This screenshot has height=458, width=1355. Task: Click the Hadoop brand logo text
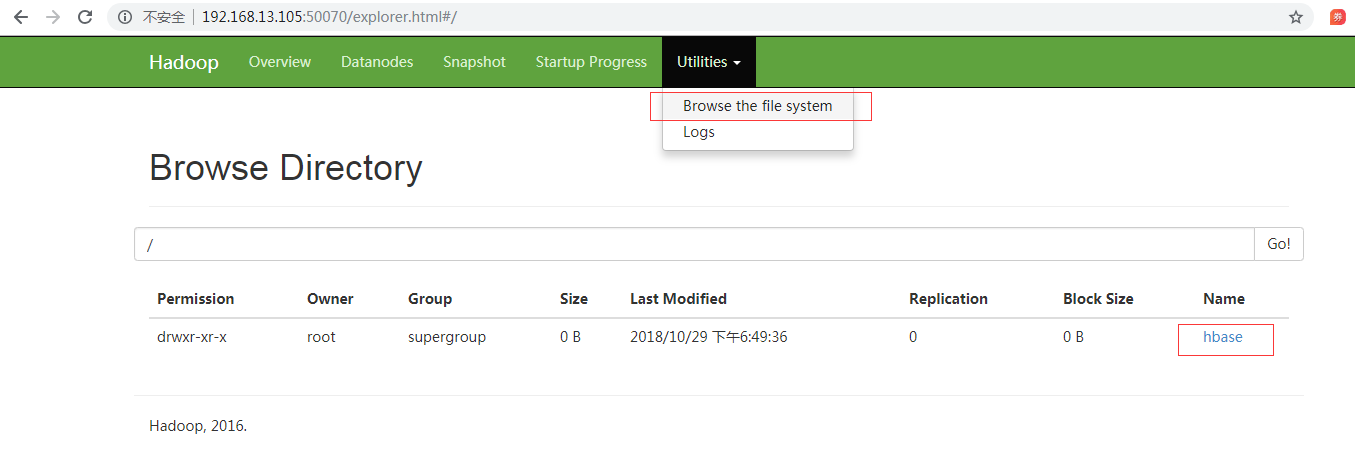pyautogui.click(x=184, y=62)
